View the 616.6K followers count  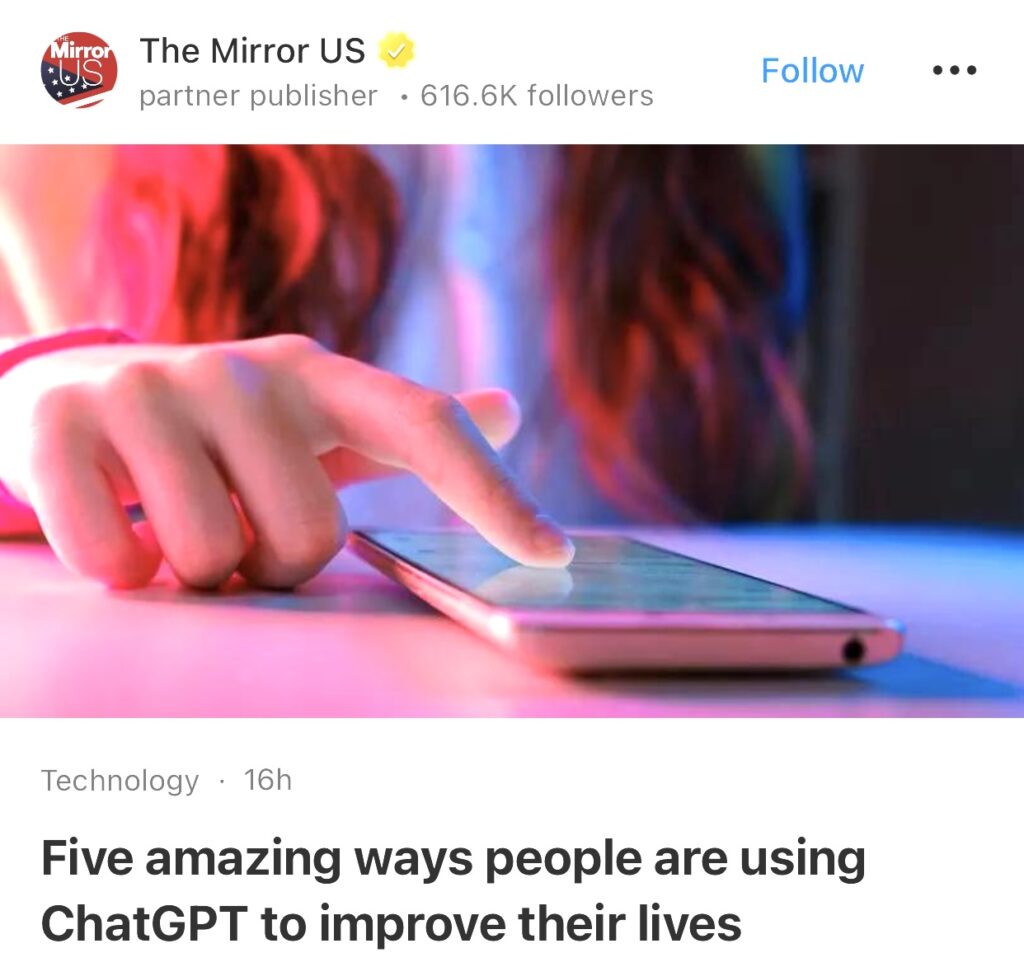coord(537,96)
